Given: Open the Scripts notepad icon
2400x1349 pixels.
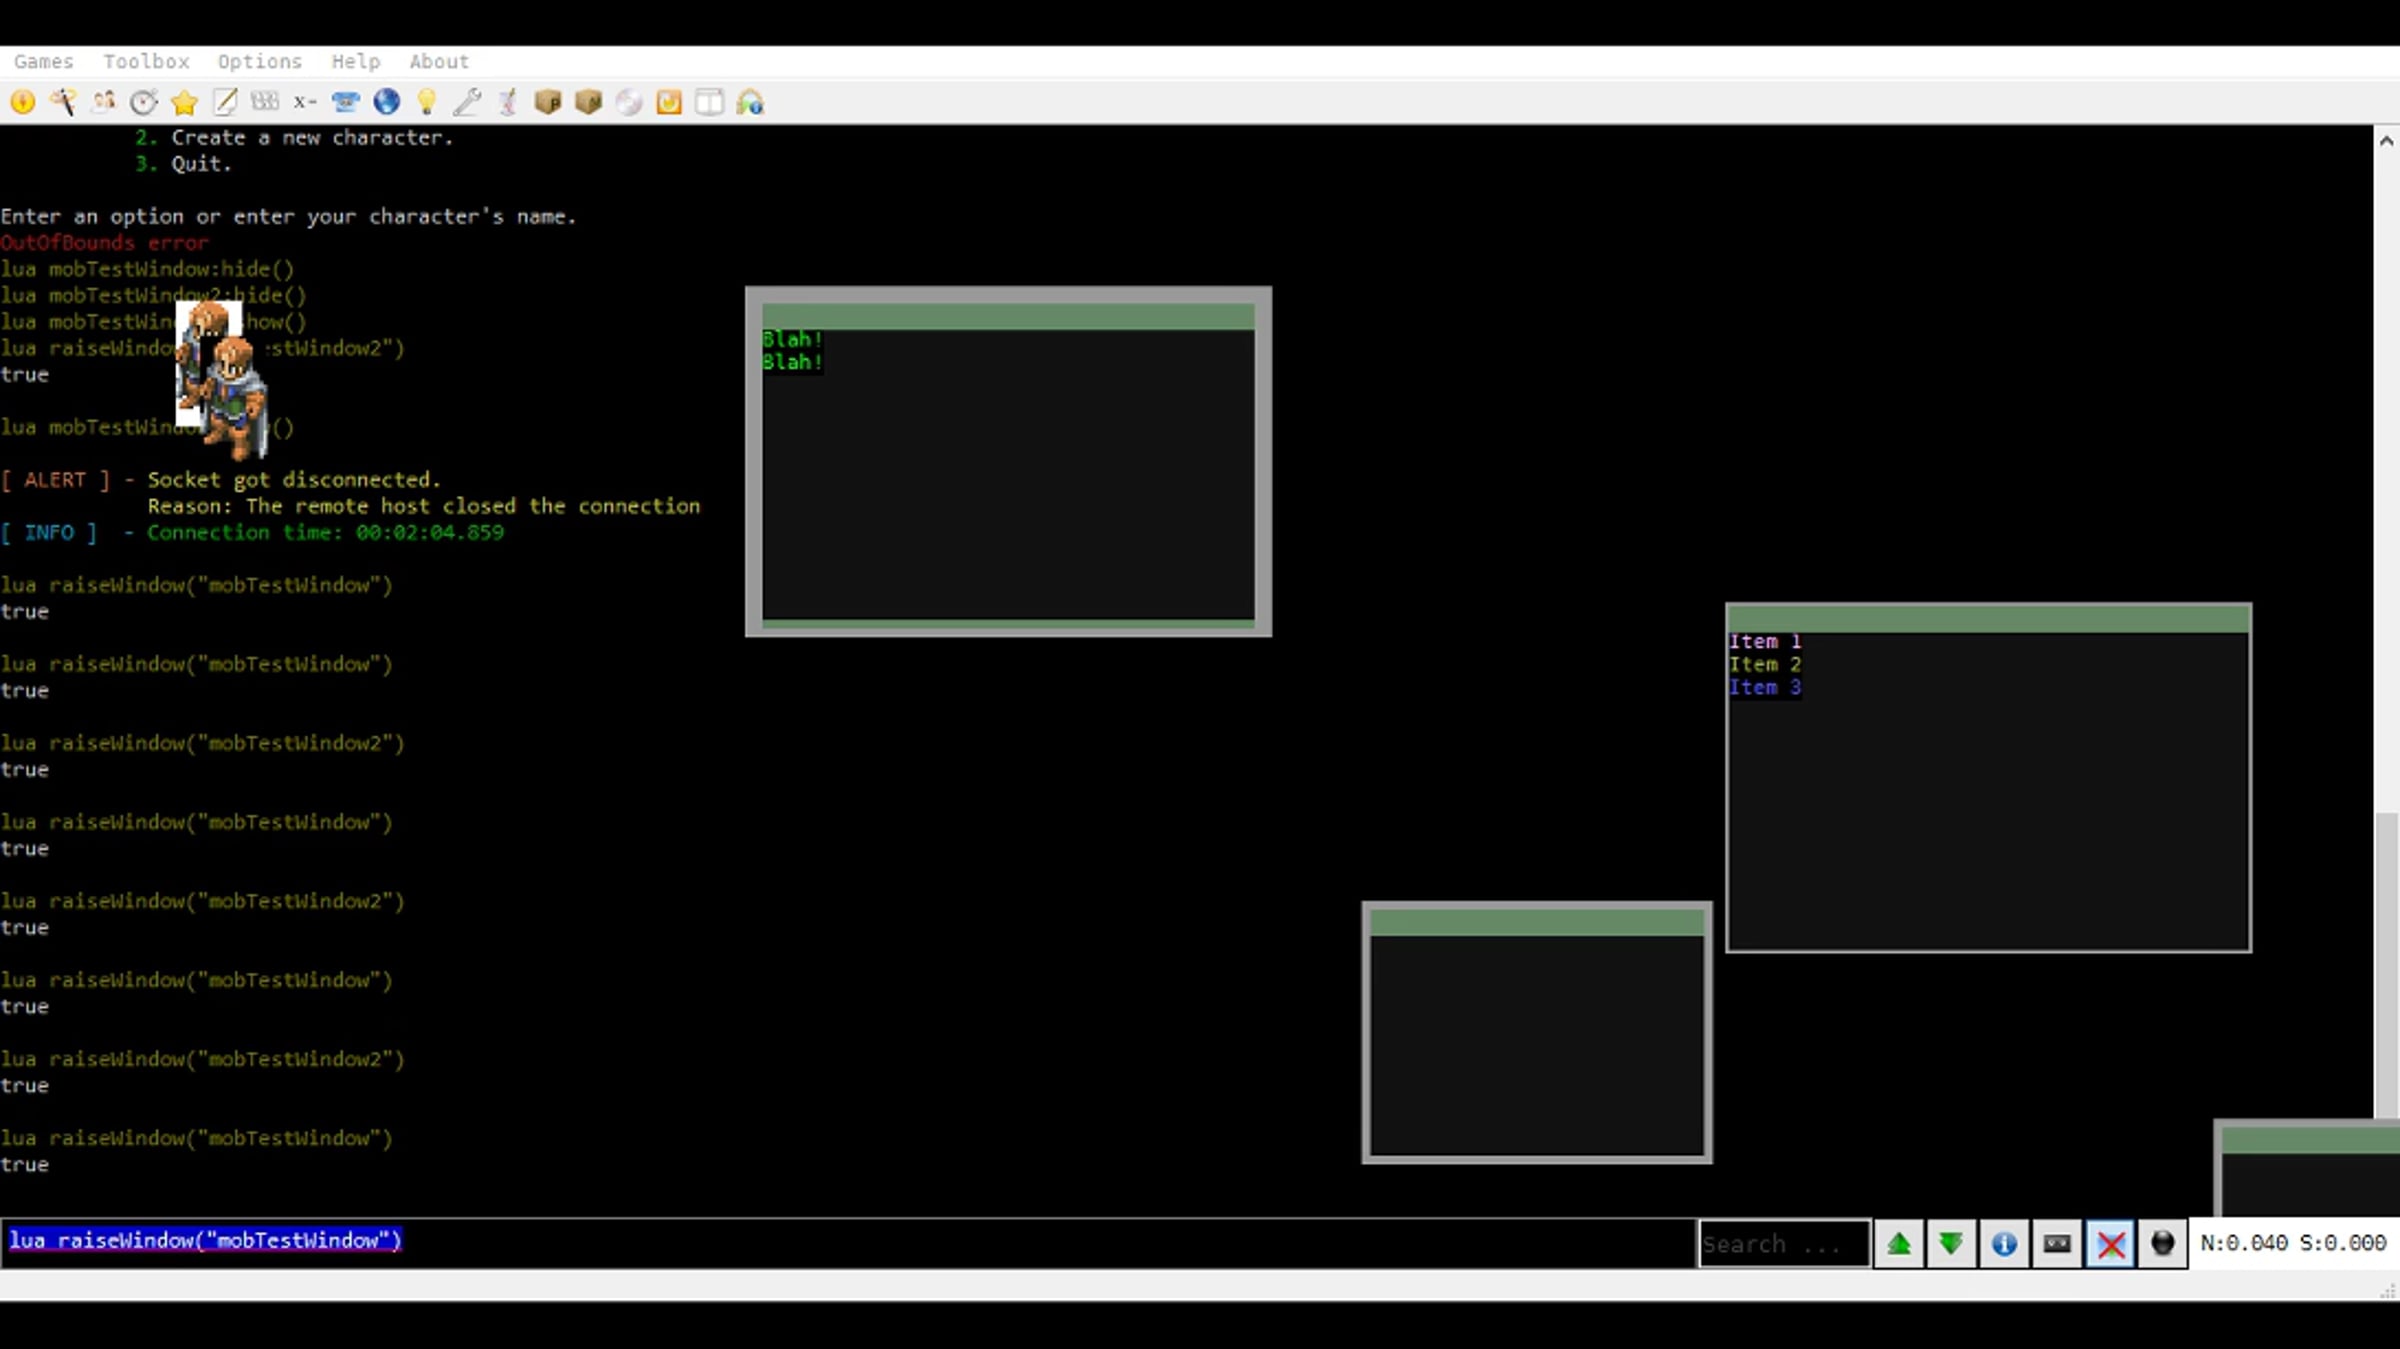Looking at the screenshot, I should (225, 102).
